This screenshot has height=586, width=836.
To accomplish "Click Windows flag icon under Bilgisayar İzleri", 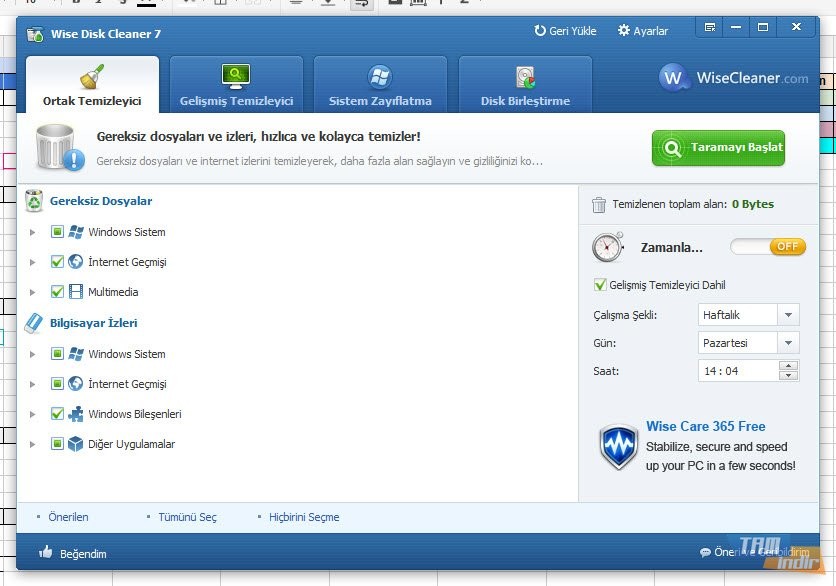I will [x=76, y=354].
